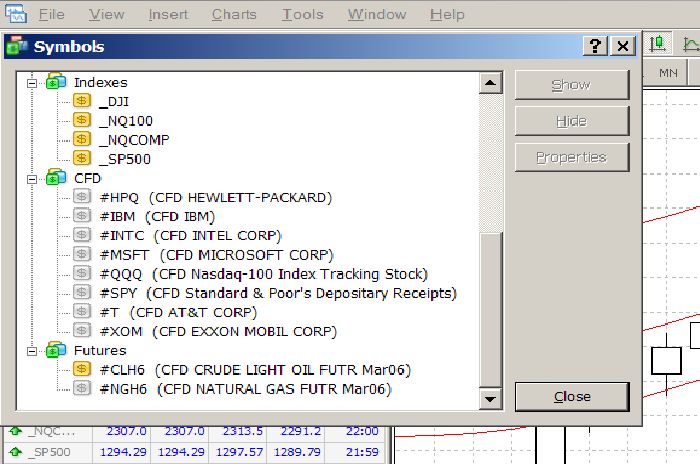Click the Close button in Symbols dialog
700x464 pixels.
(x=572, y=397)
